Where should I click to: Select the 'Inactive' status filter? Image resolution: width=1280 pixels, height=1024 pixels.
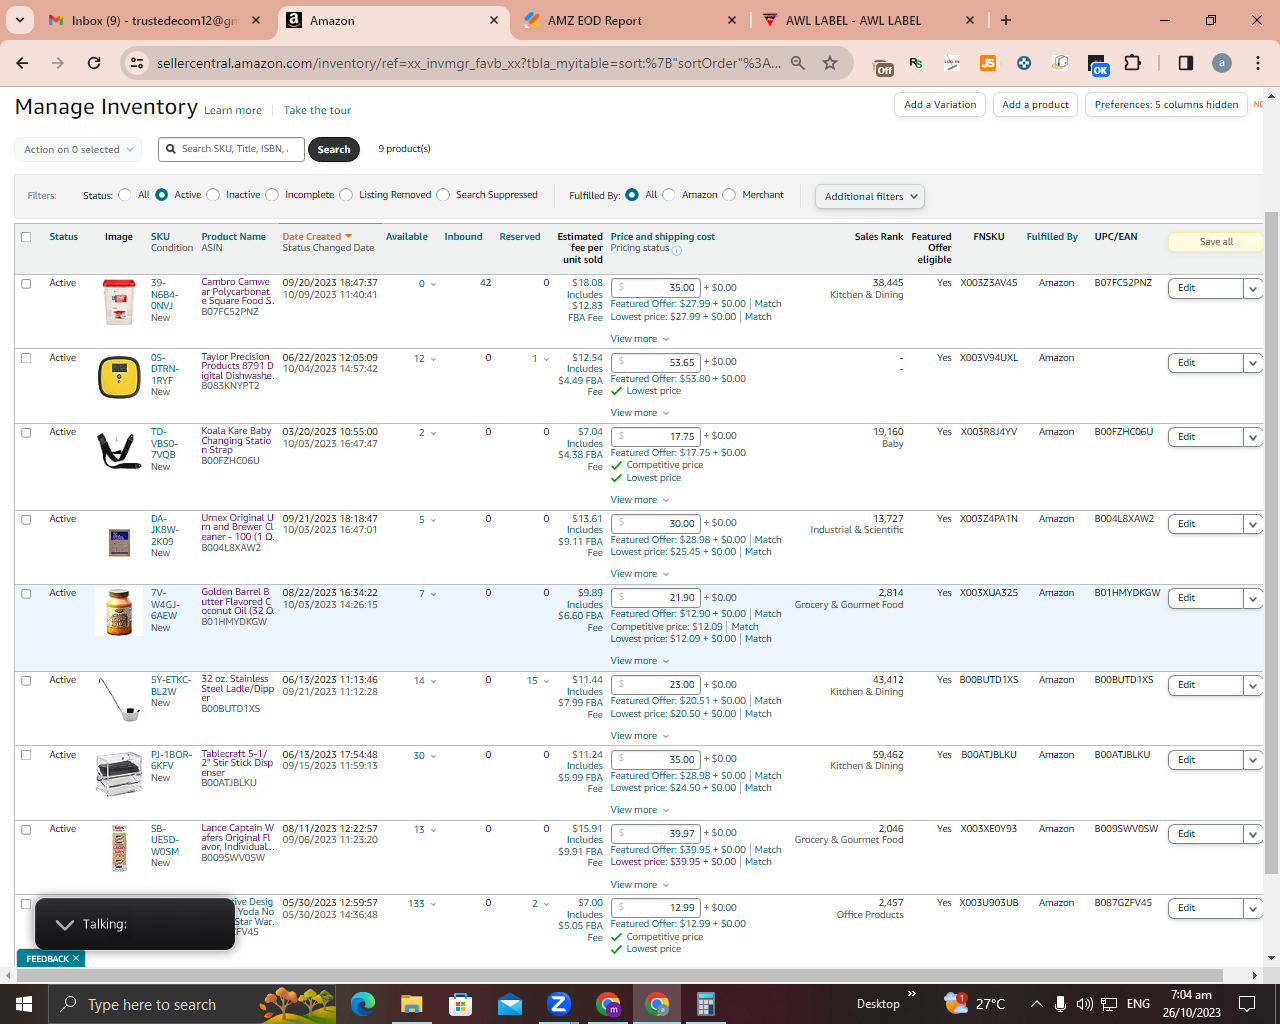pos(213,195)
